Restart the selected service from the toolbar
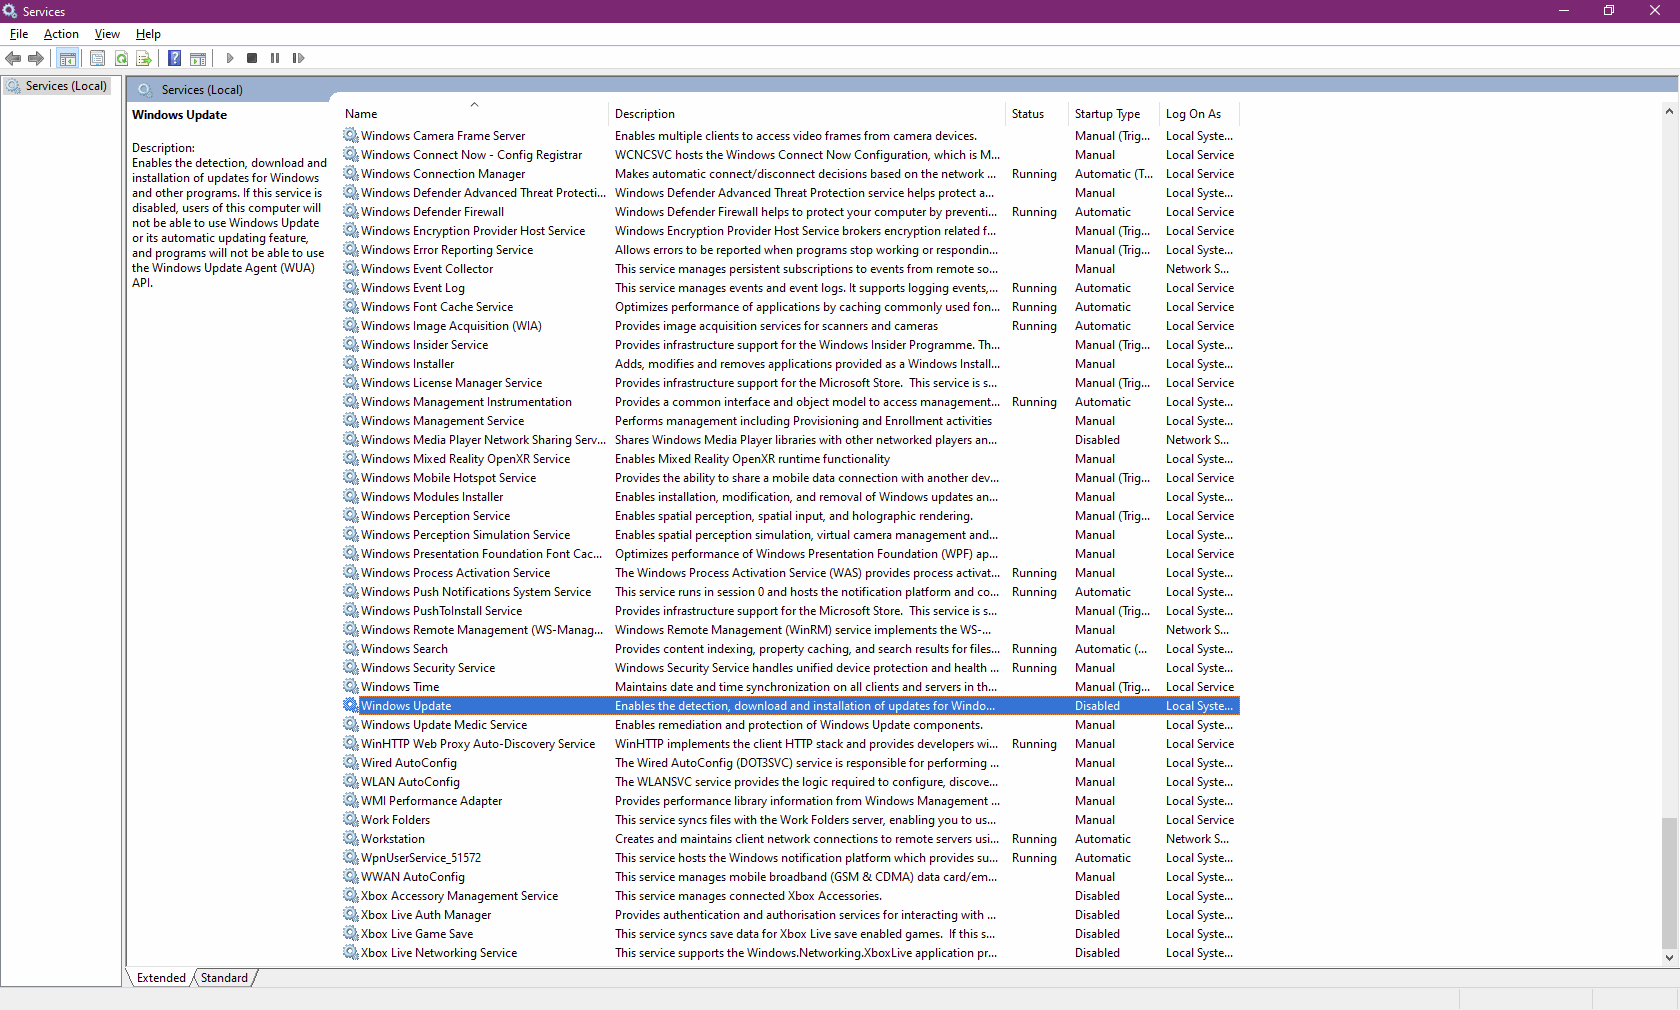1680x1010 pixels. pos(298,58)
